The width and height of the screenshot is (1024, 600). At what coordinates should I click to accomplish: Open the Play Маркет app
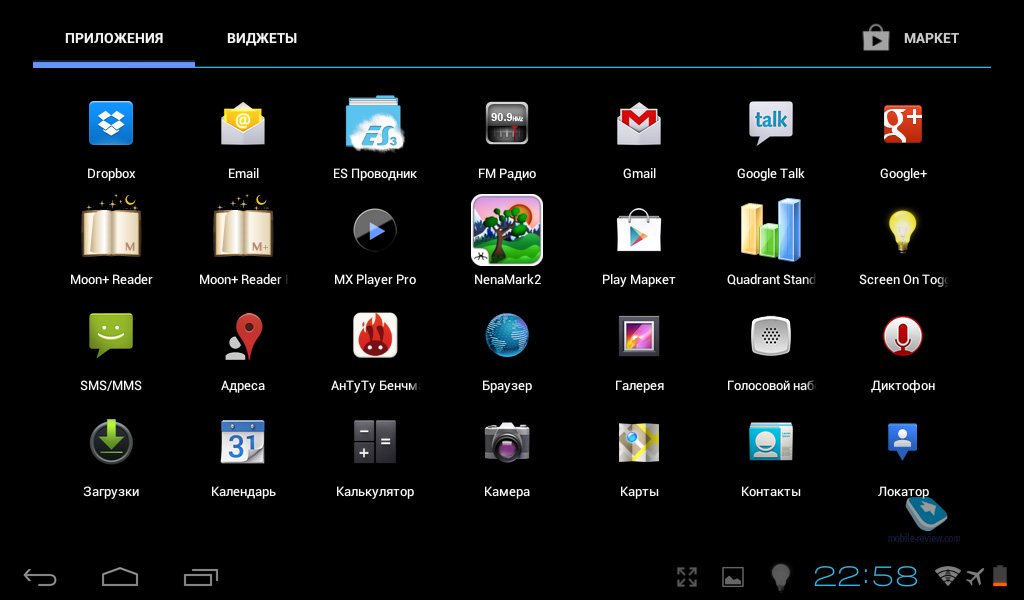click(639, 230)
